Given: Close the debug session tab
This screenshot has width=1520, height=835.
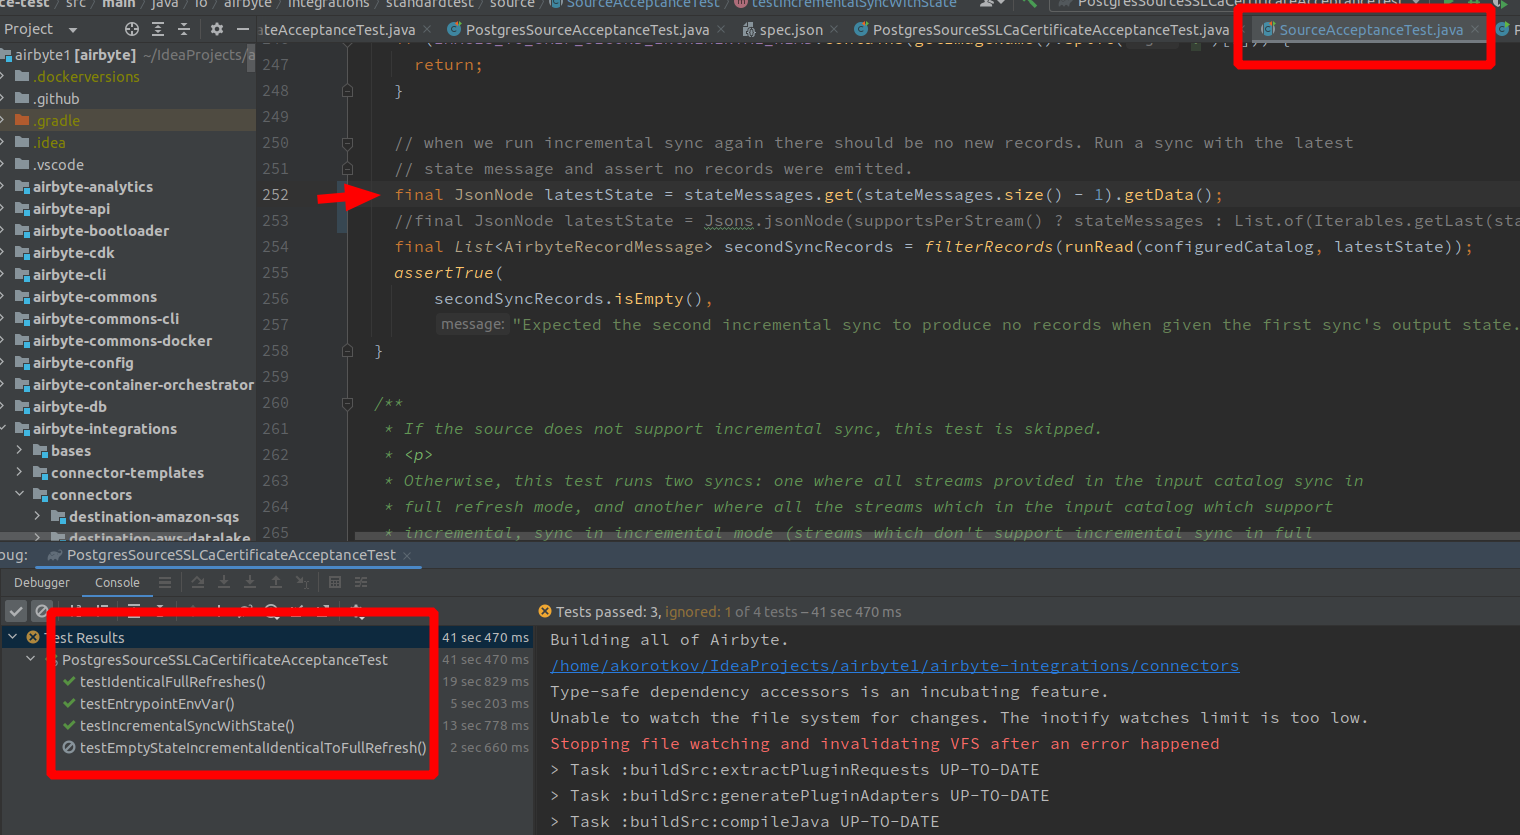Looking at the screenshot, I should (x=407, y=555).
